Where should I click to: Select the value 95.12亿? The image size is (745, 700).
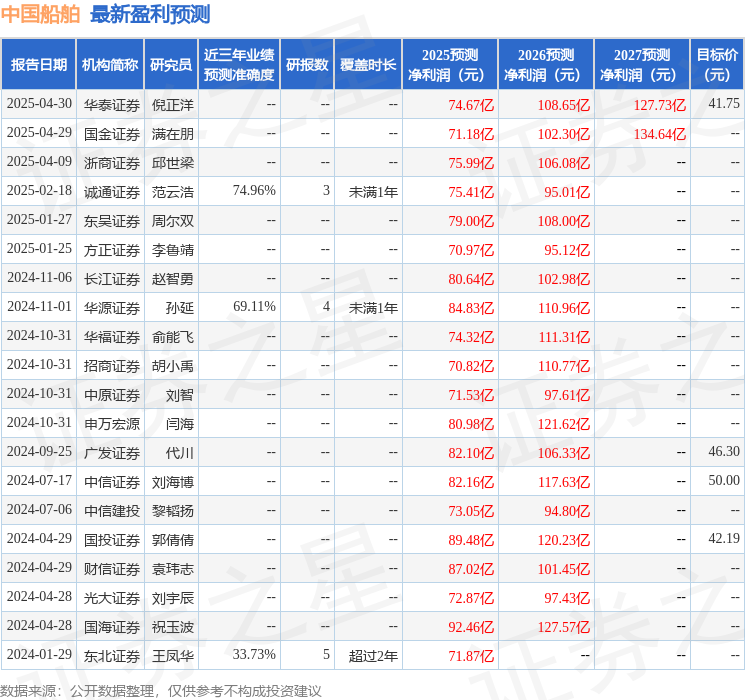[567, 250]
